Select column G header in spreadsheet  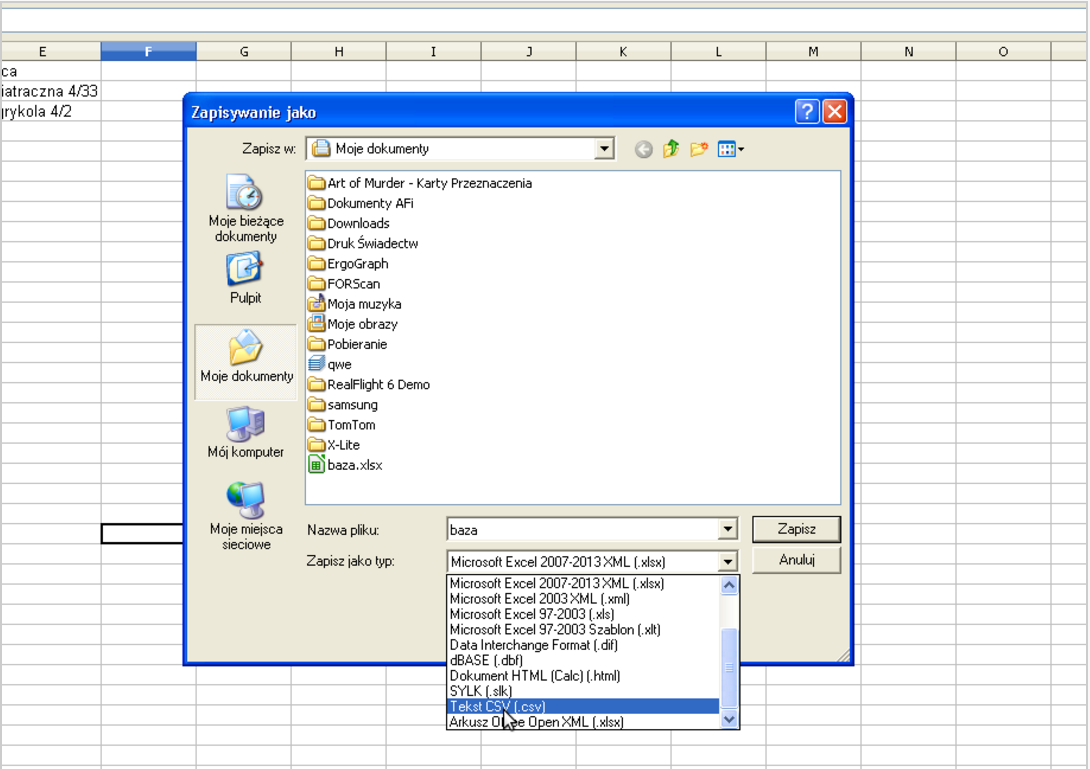point(243,51)
